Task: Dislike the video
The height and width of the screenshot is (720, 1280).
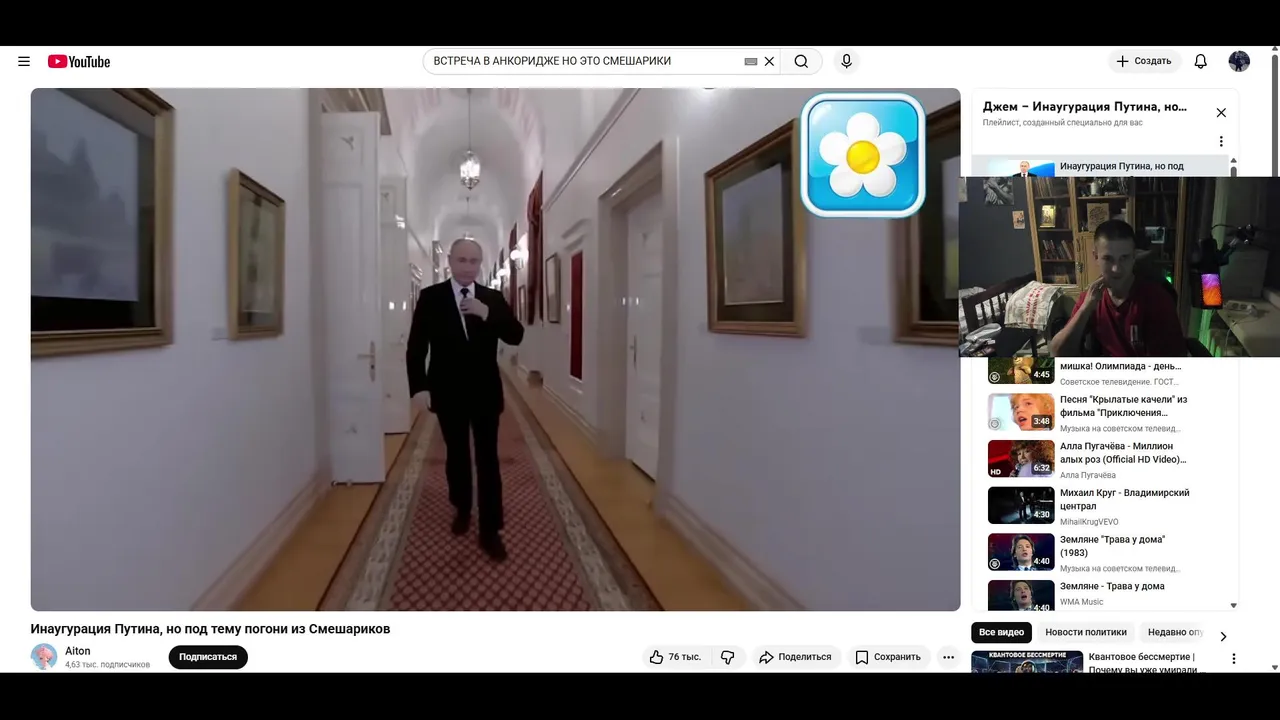Action: pos(728,657)
